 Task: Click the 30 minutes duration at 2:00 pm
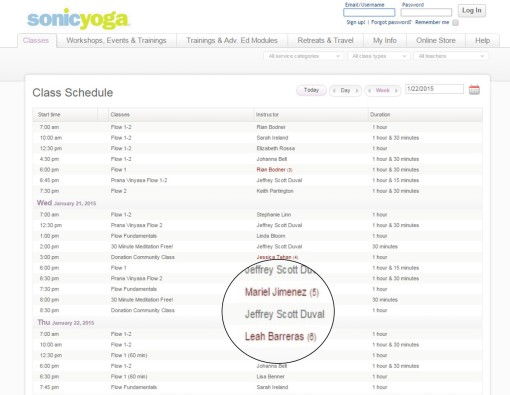coord(385,247)
